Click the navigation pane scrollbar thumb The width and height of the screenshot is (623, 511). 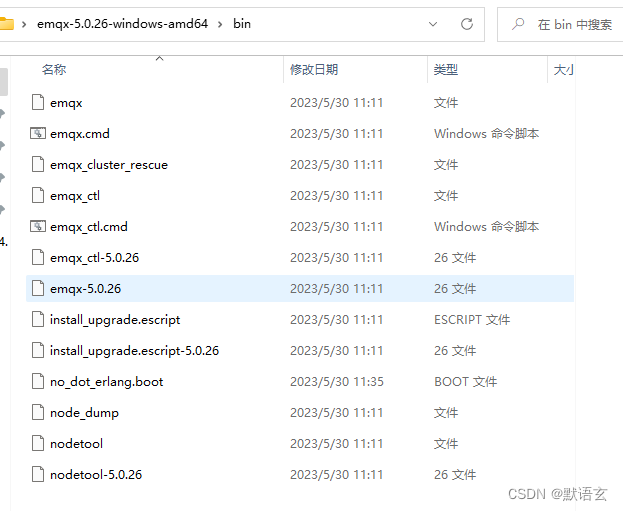click(4, 82)
